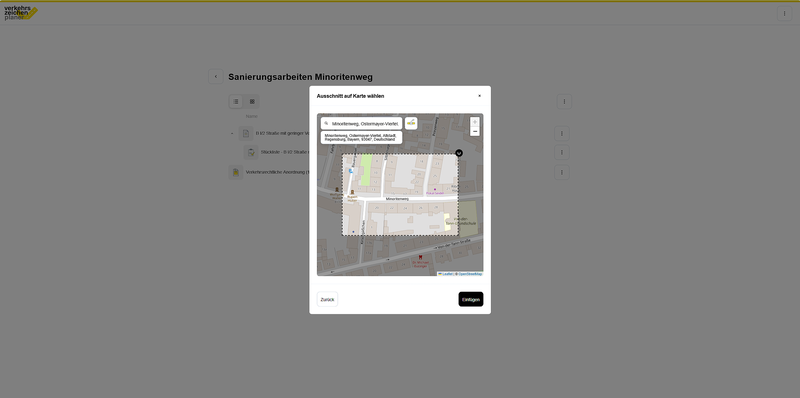Open the top-right header three-dot menu
The image size is (800, 398).
tap(784, 14)
